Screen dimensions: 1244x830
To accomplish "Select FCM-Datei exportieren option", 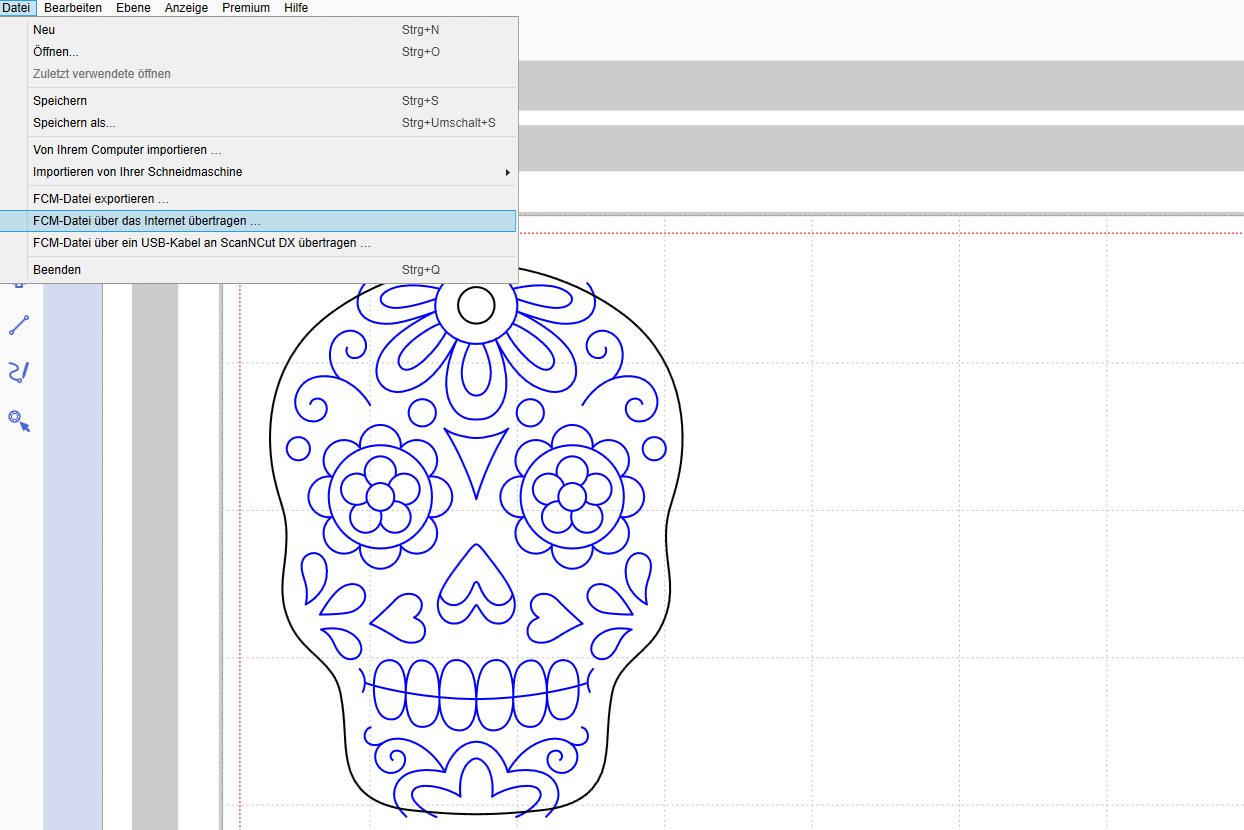I will [100, 199].
